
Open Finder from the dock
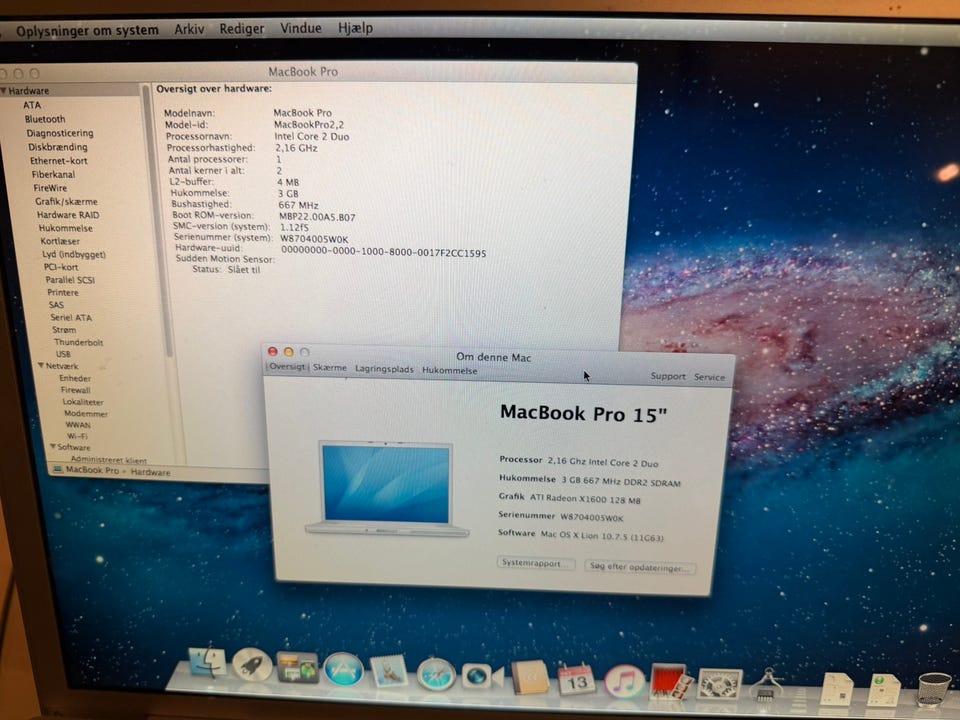(x=207, y=664)
